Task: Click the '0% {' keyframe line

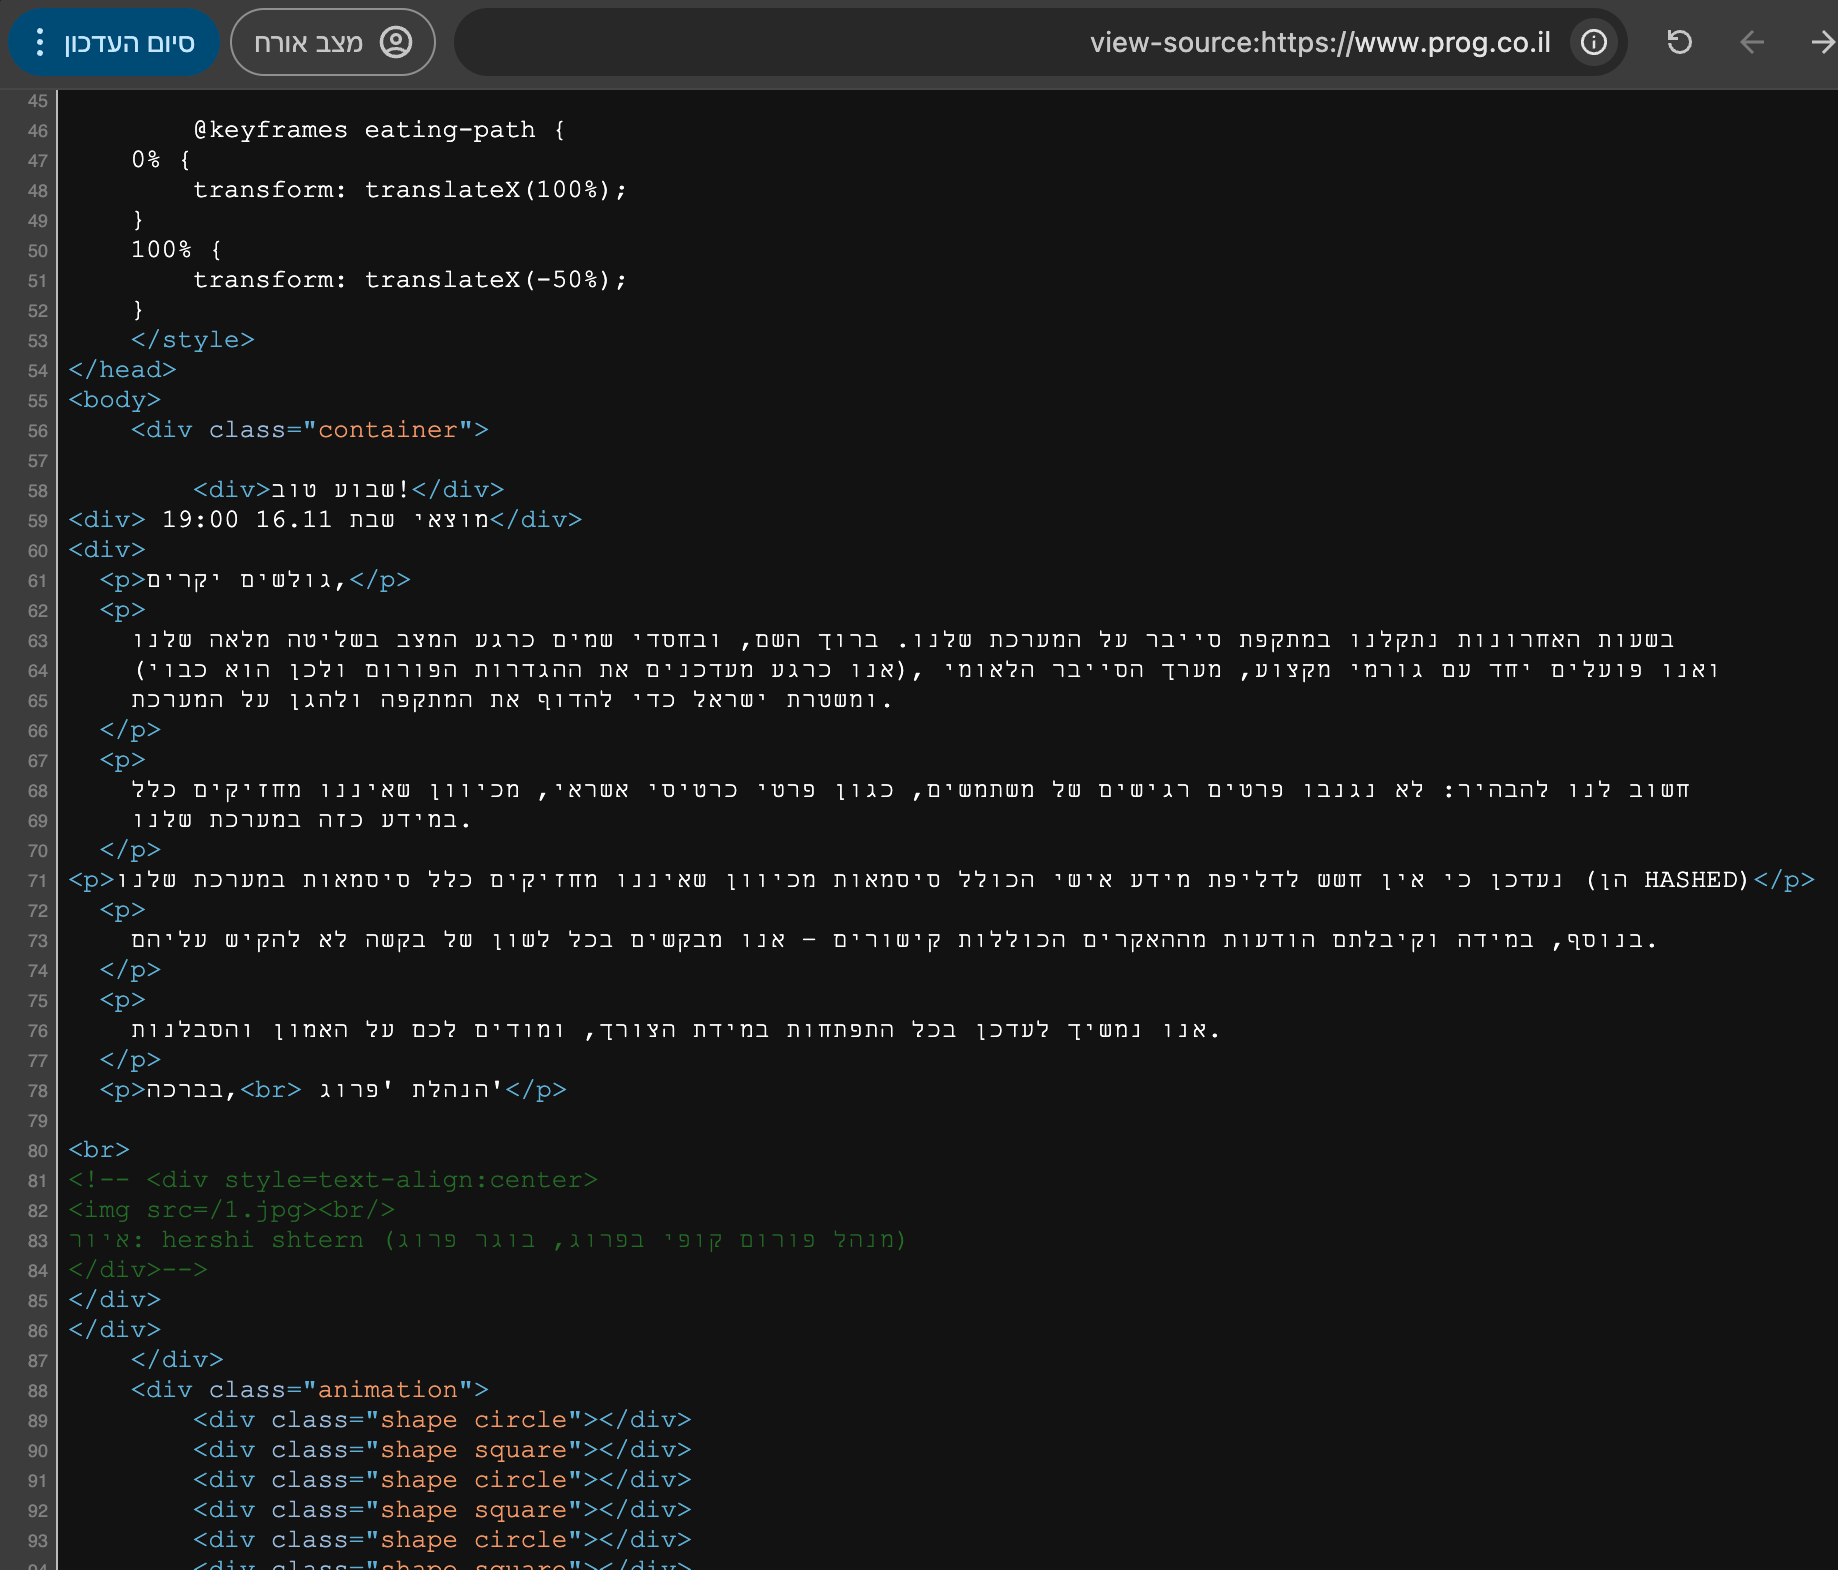Action: [x=161, y=160]
